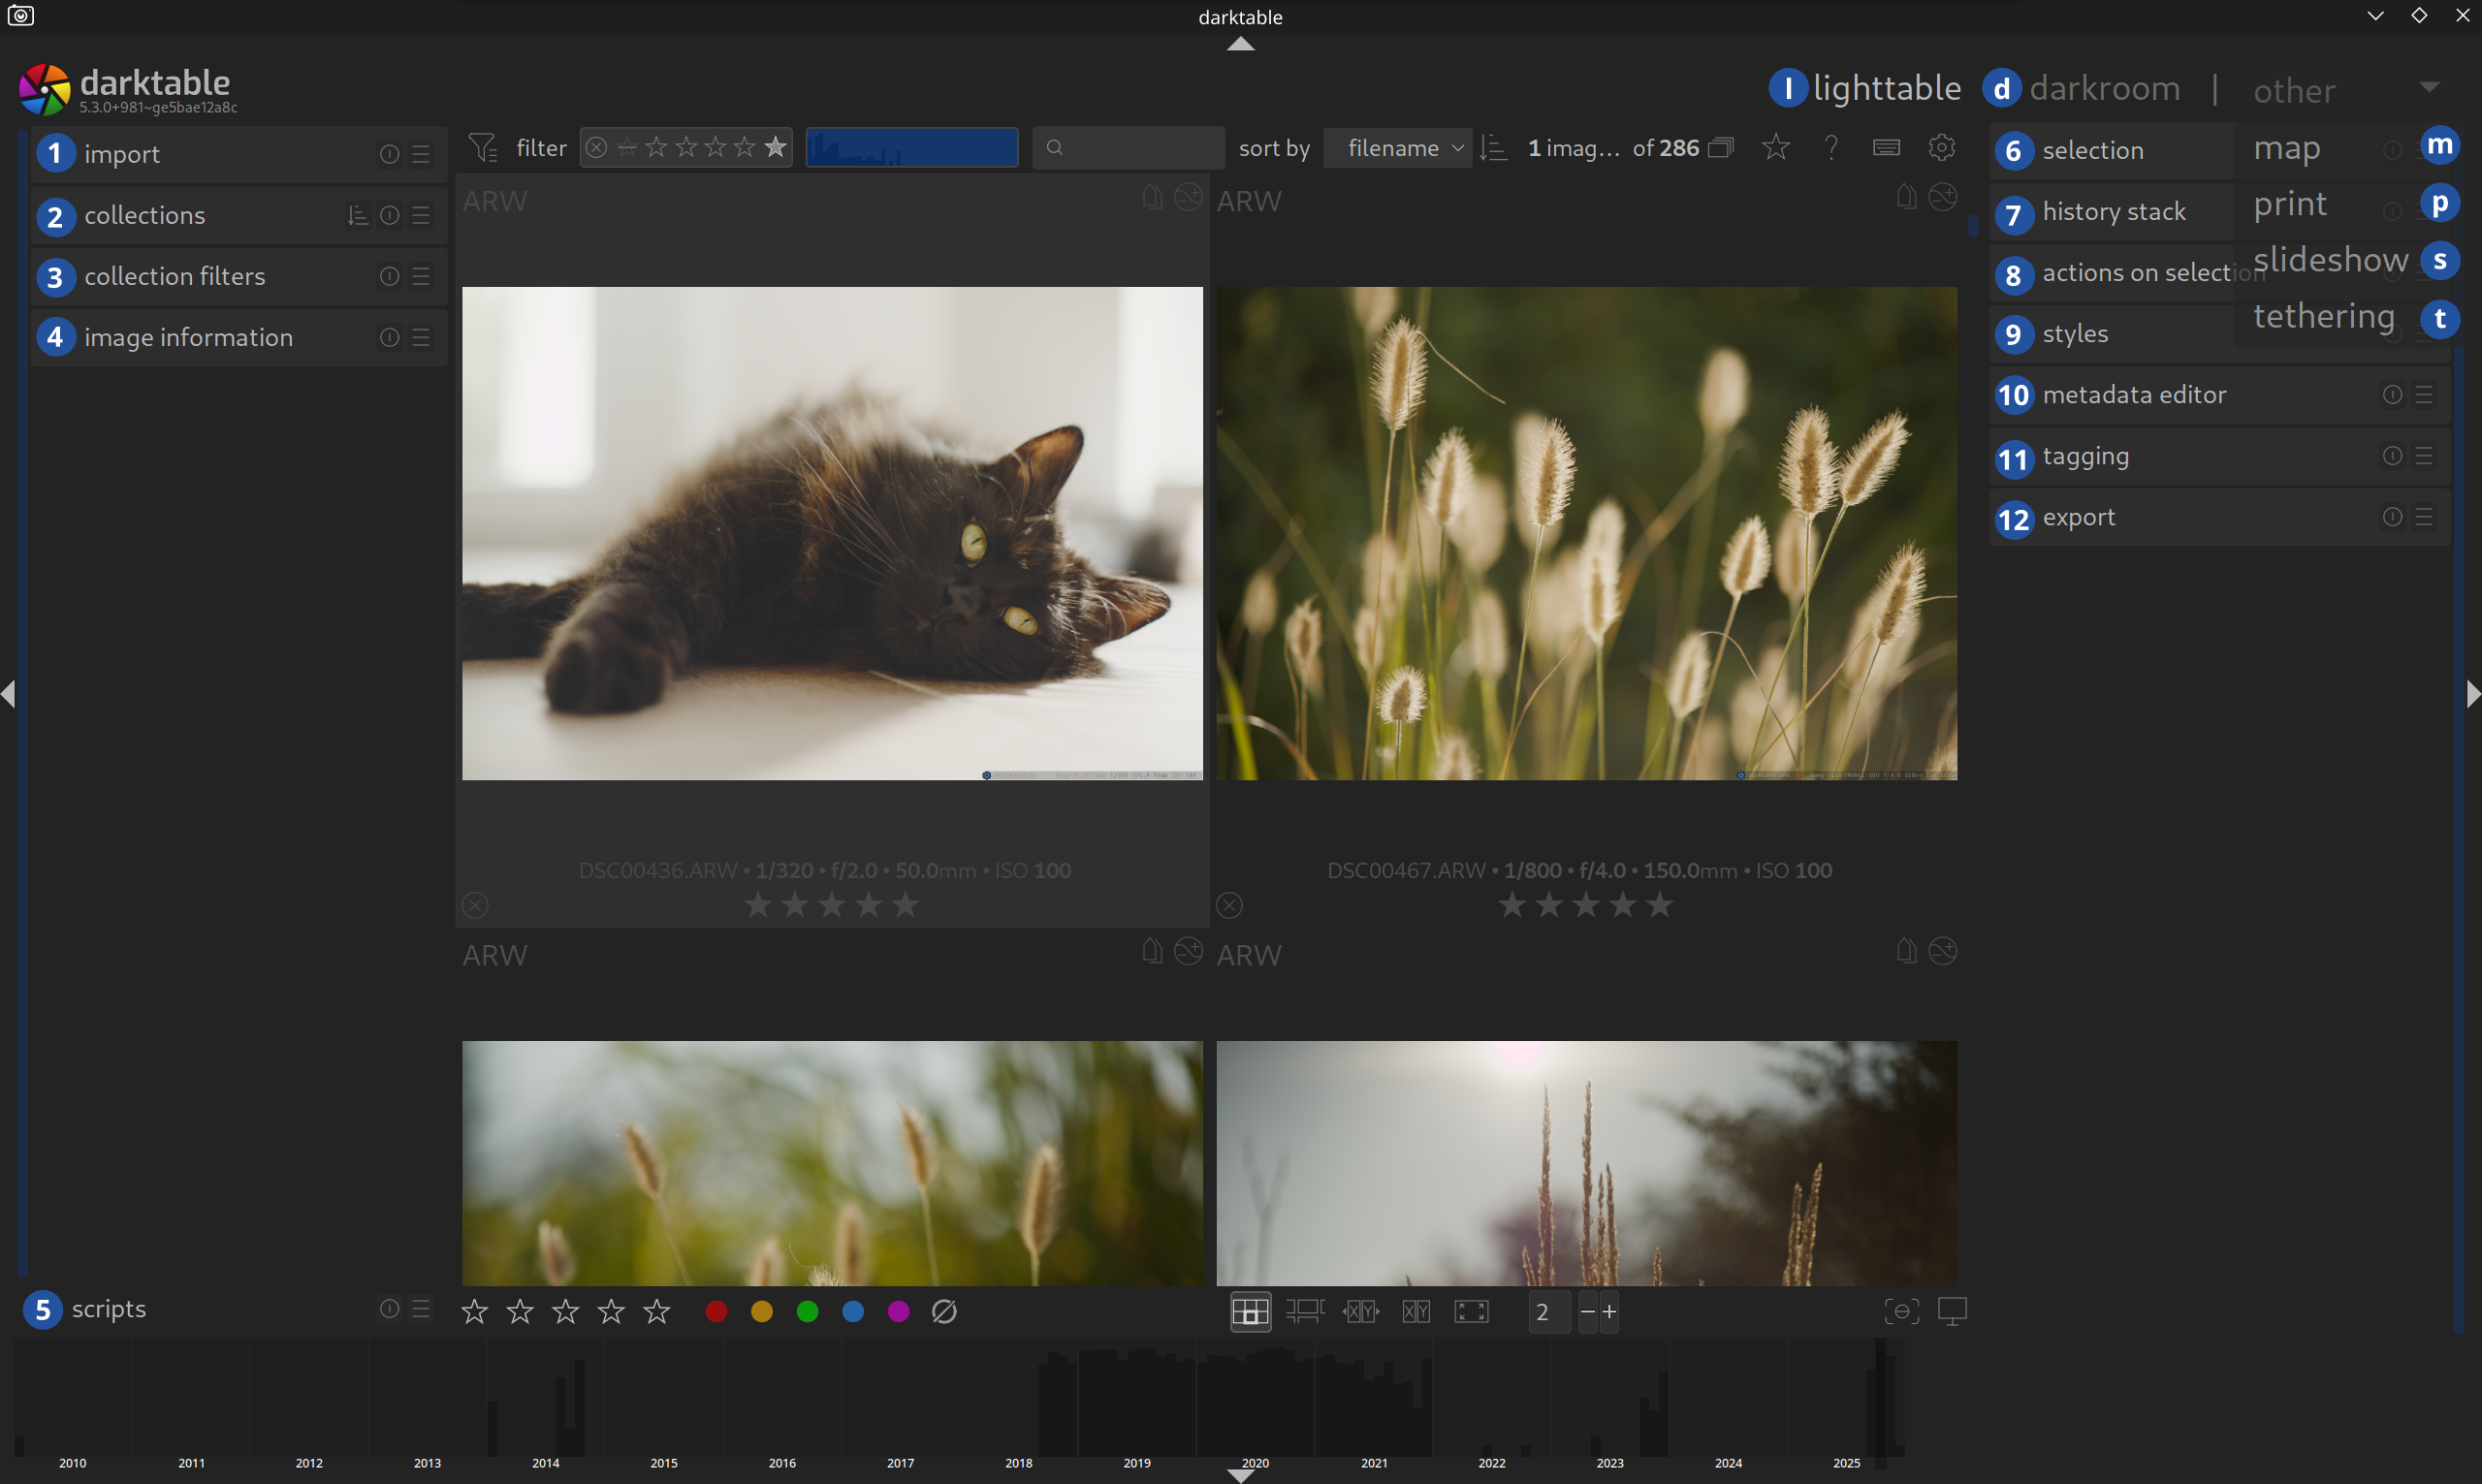The width and height of the screenshot is (2482, 1484).
Task: Expand the collections module
Action: [x=145, y=215]
